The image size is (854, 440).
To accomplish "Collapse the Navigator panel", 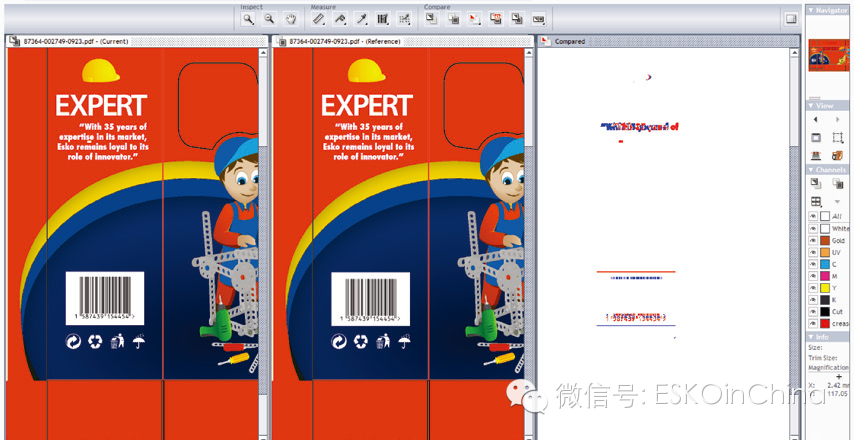I will (x=811, y=10).
